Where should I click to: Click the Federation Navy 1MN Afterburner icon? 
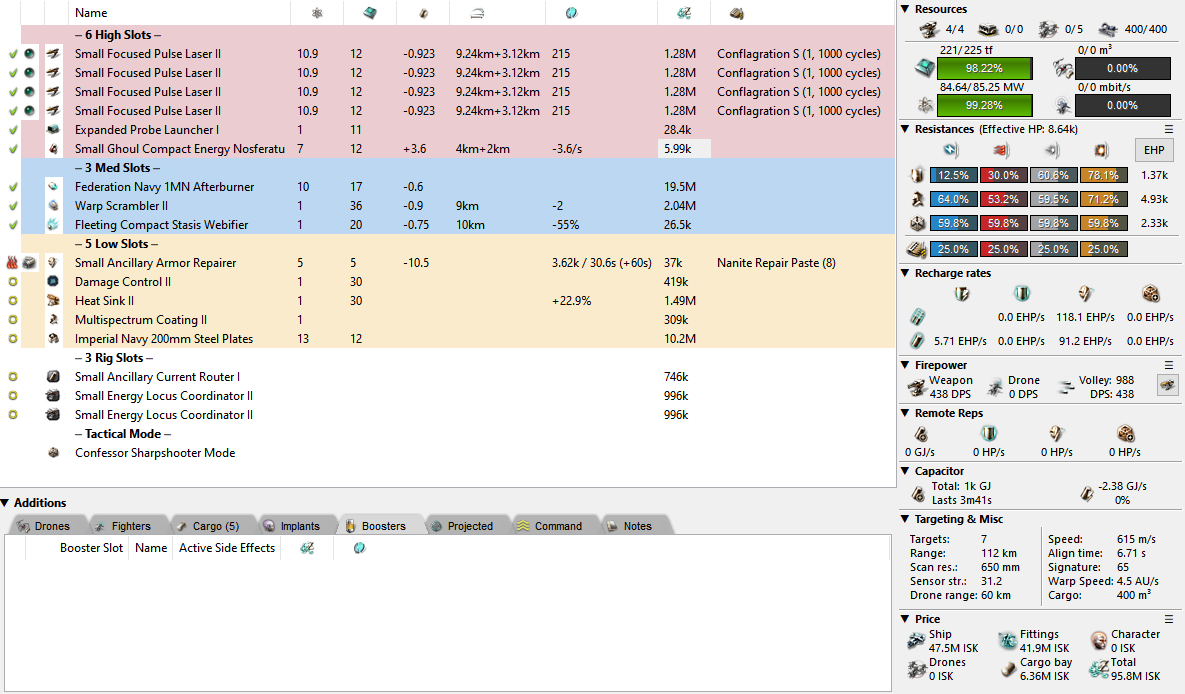click(x=53, y=187)
